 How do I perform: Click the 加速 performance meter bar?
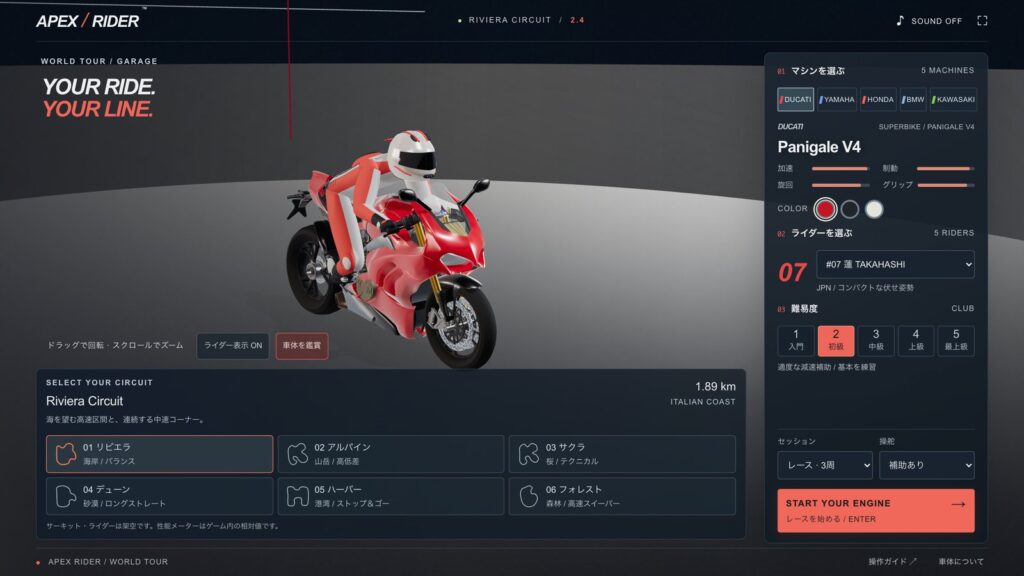tap(840, 168)
